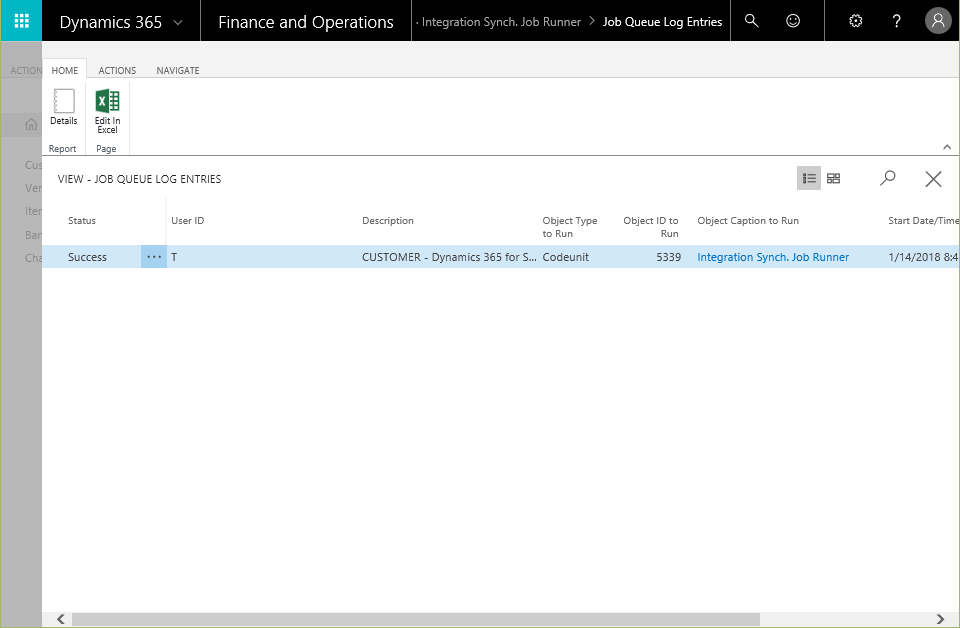960x628 pixels.
Task: Click the horizontal scrollbar left arrow
Action: click(x=61, y=619)
